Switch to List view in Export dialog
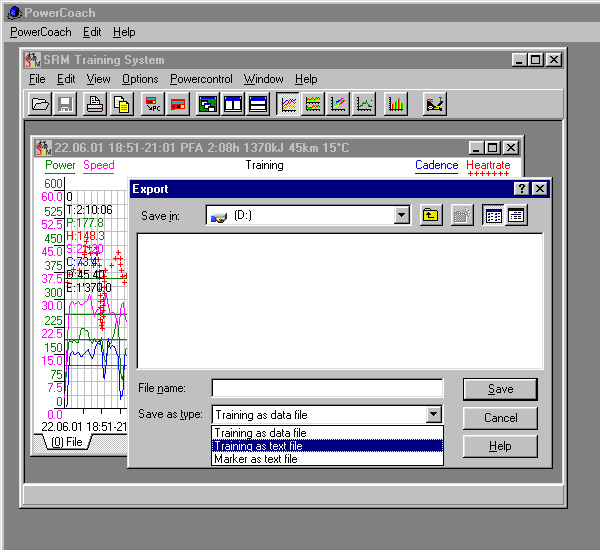Screen dimensions: 600x550 point(493,215)
